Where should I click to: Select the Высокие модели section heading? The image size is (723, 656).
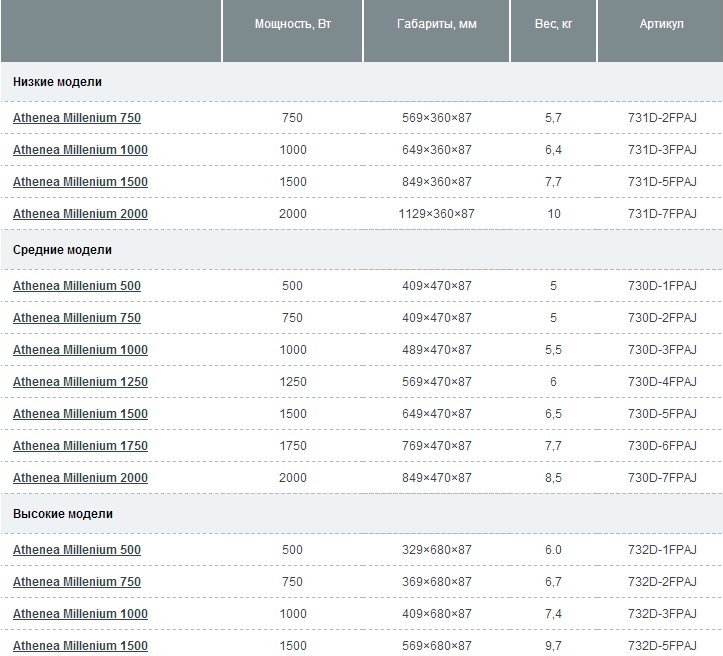(x=63, y=514)
